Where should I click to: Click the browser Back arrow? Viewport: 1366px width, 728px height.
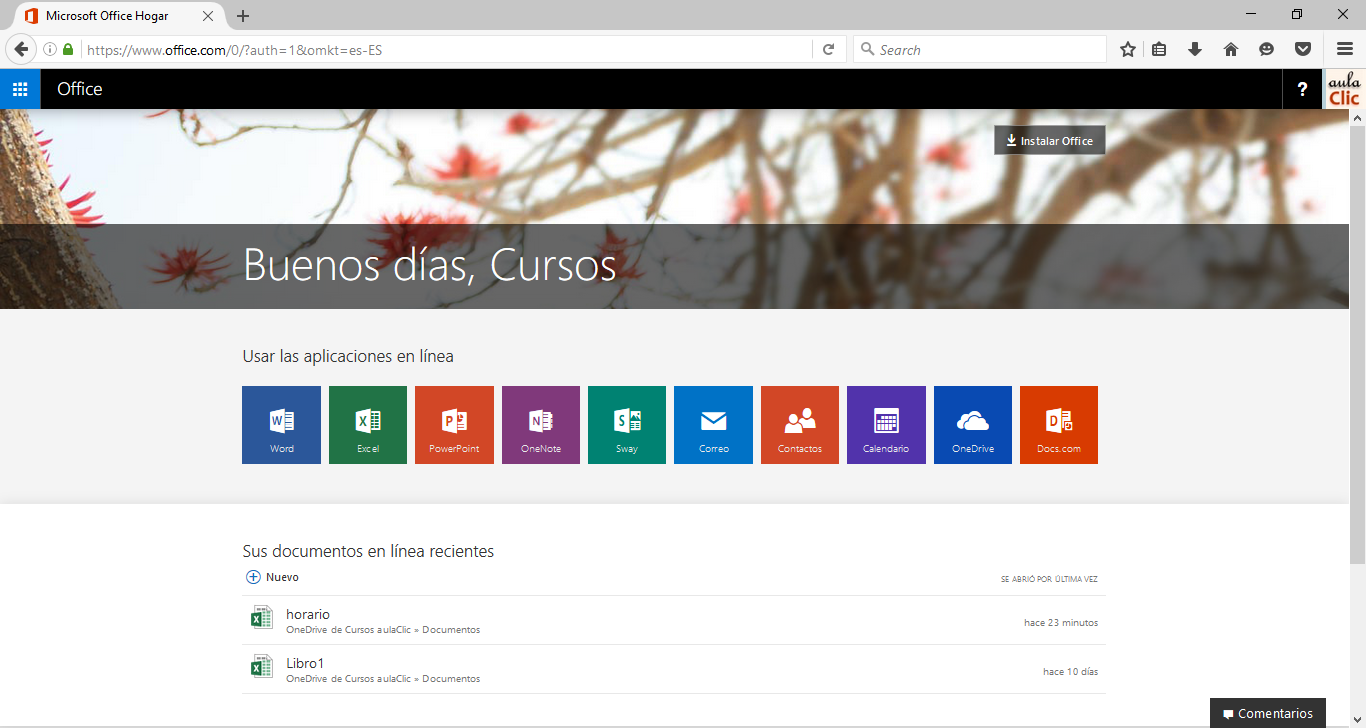[20, 49]
